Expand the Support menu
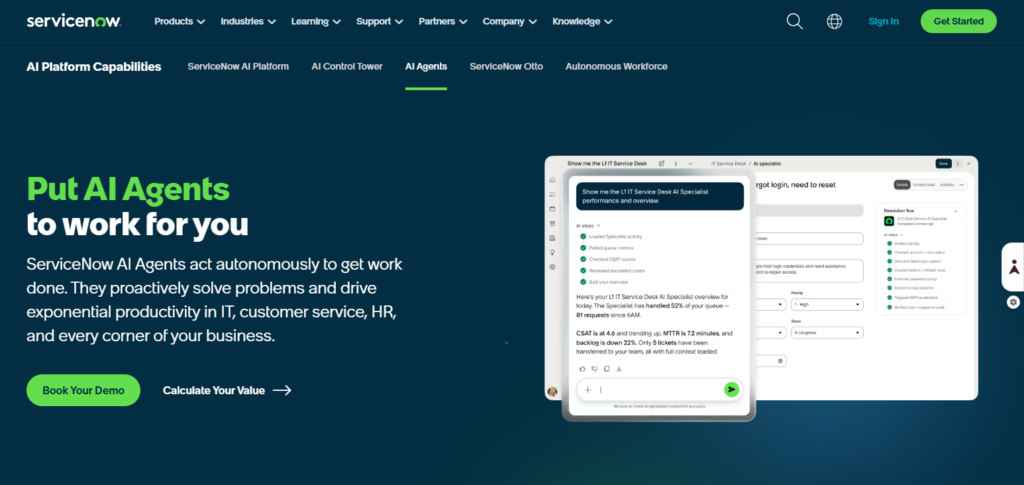 [380, 21]
